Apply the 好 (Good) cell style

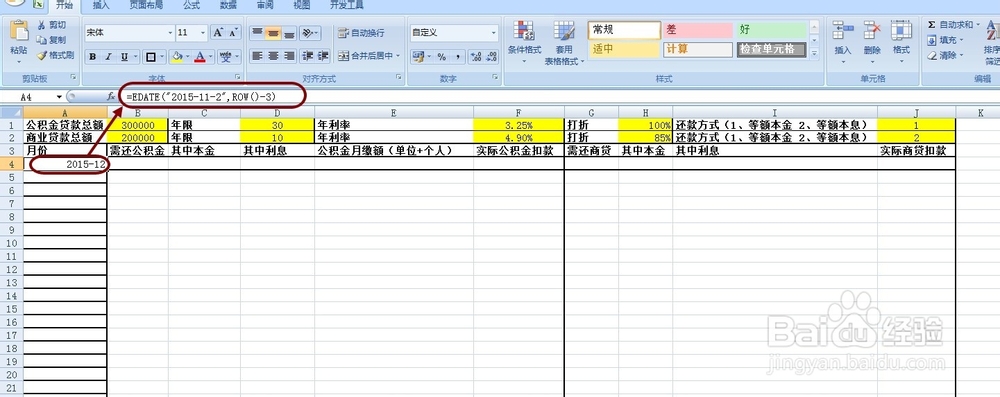(x=772, y=30)
